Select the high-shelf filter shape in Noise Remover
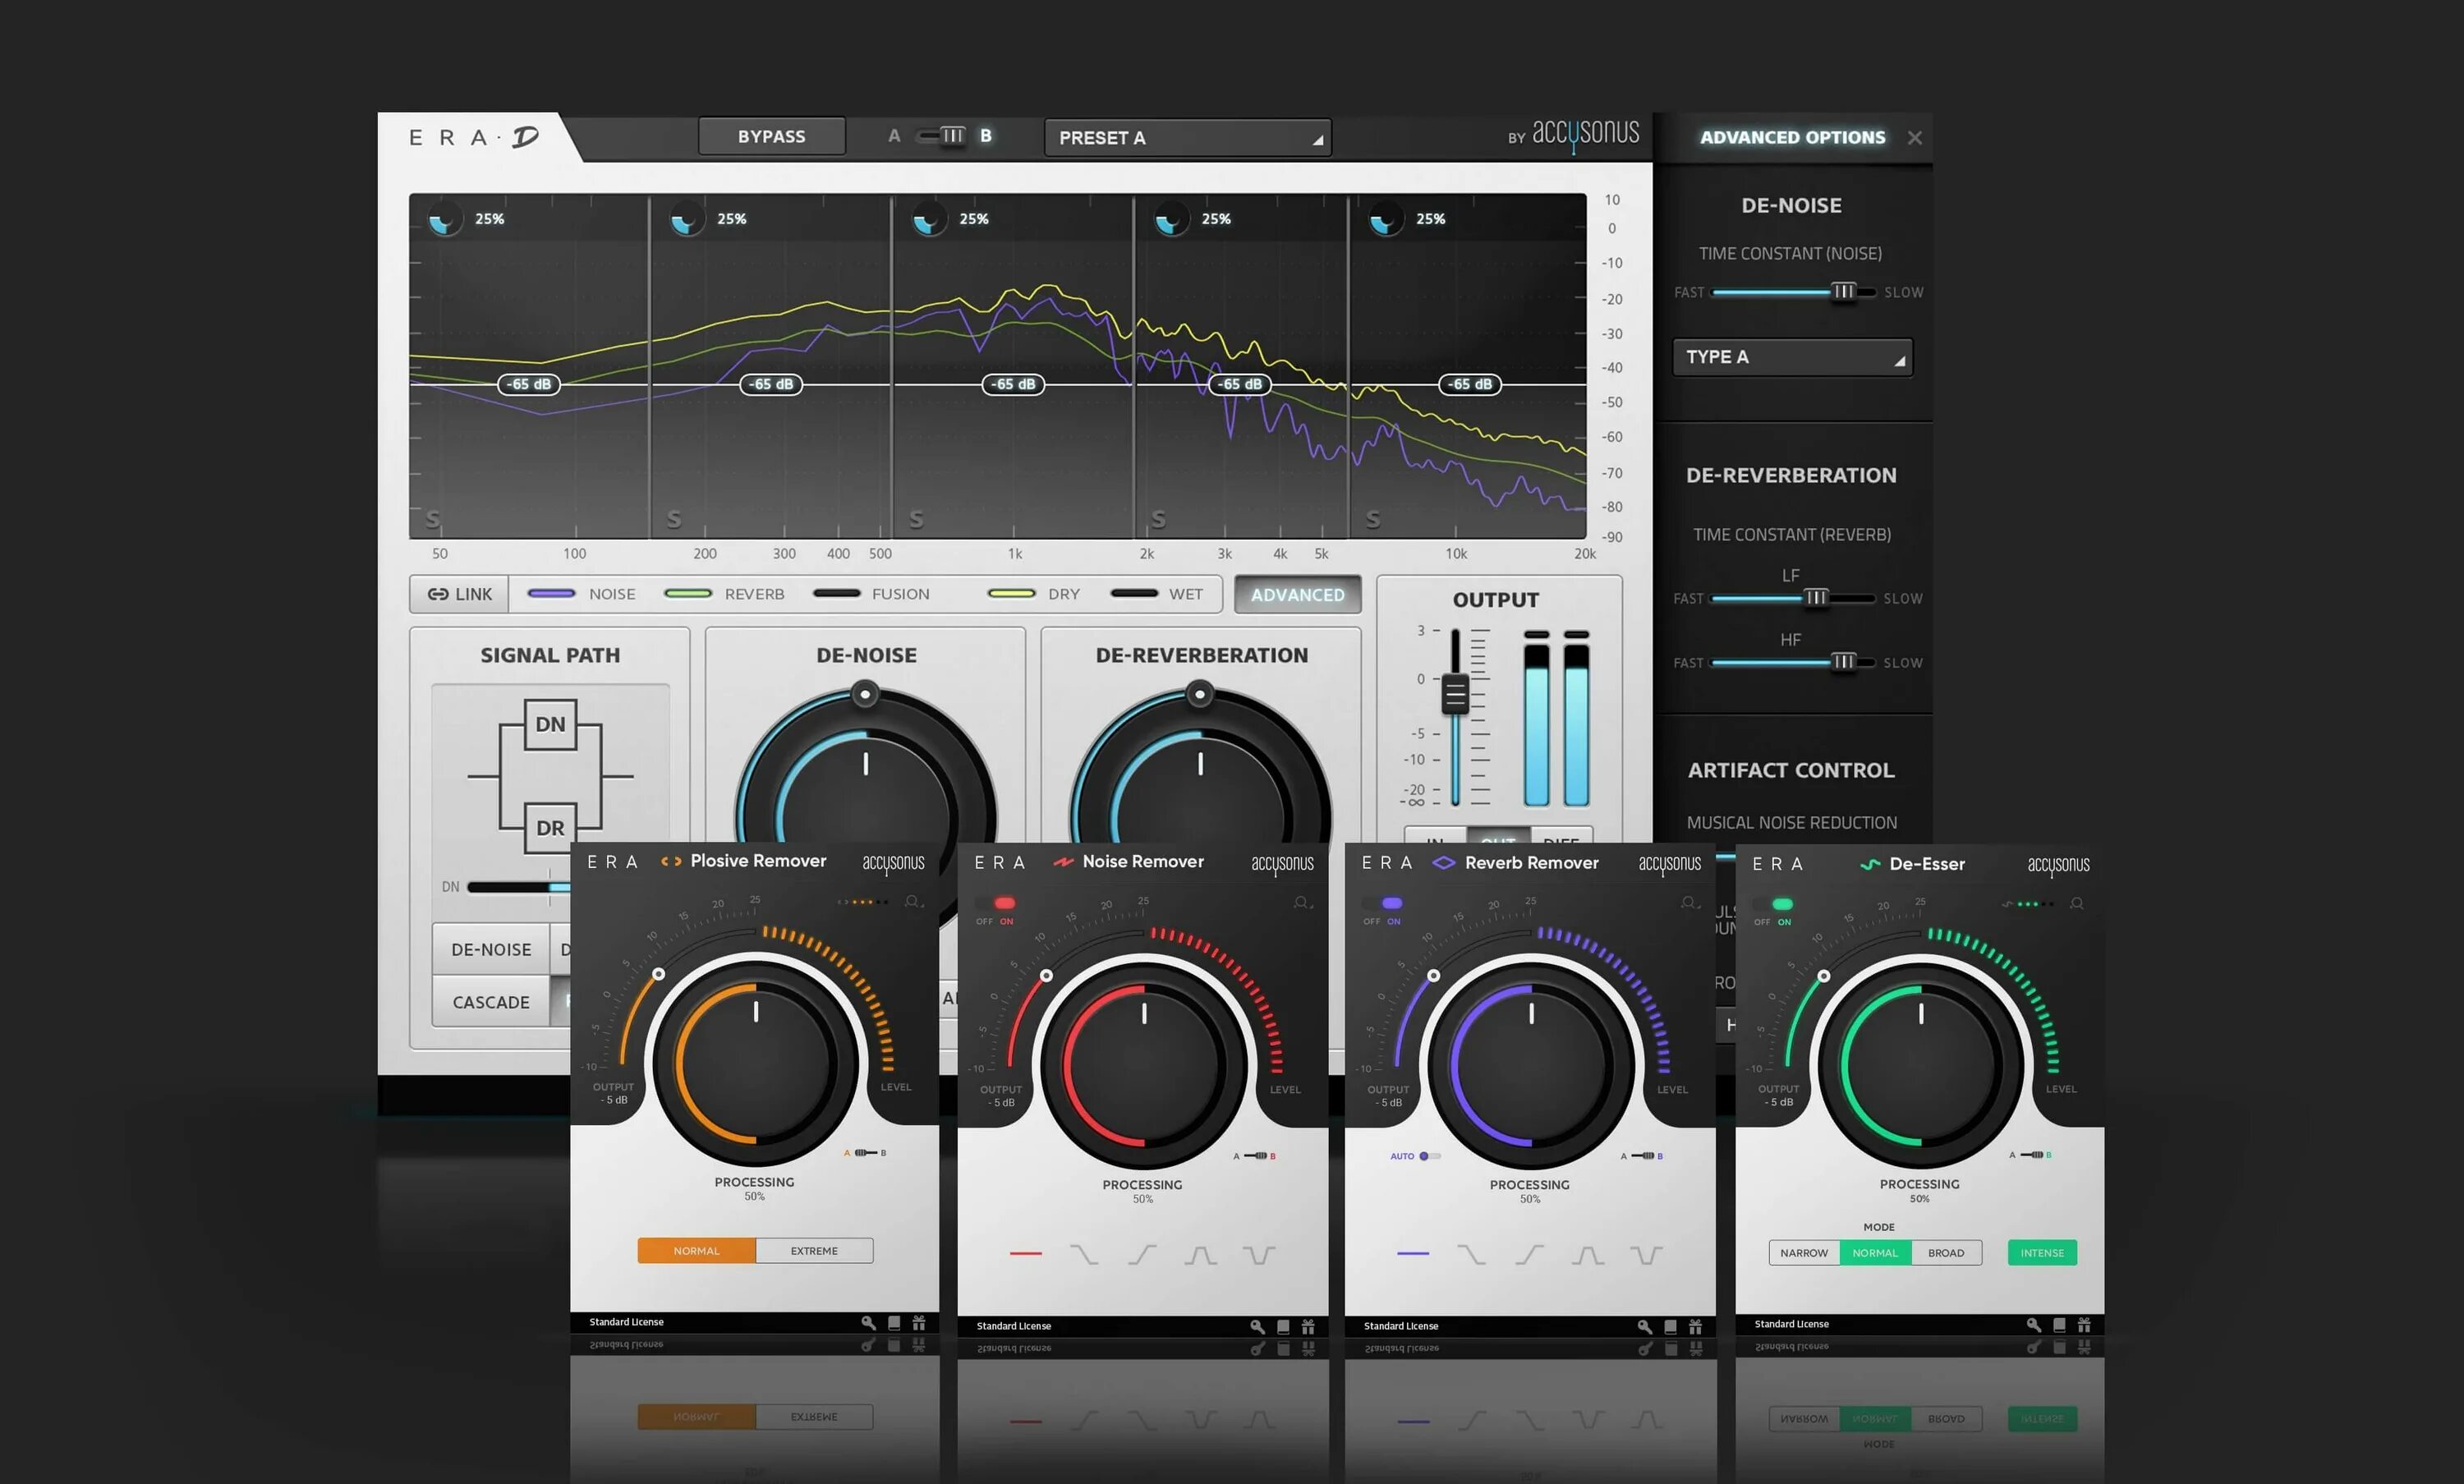The width and height of the screenshot is (2464, 1484). coord(1142,1254)
